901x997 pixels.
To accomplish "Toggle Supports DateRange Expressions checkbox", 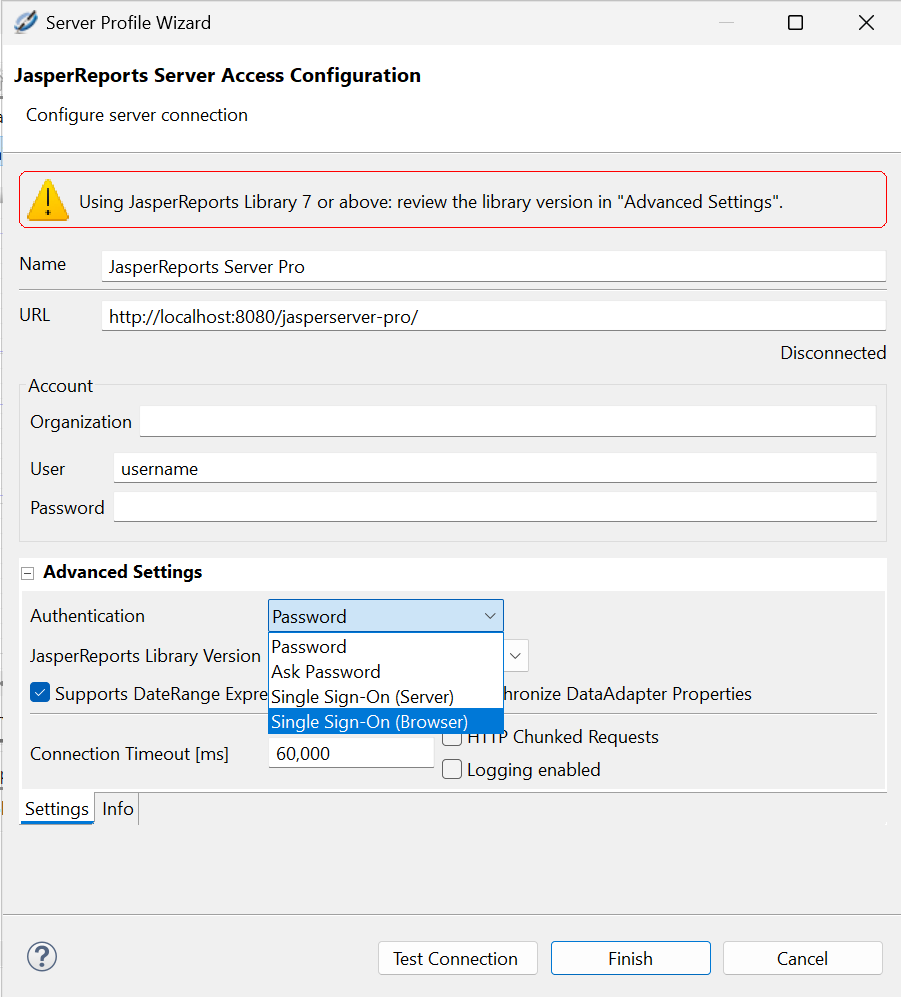I will (x=40, y=692).
